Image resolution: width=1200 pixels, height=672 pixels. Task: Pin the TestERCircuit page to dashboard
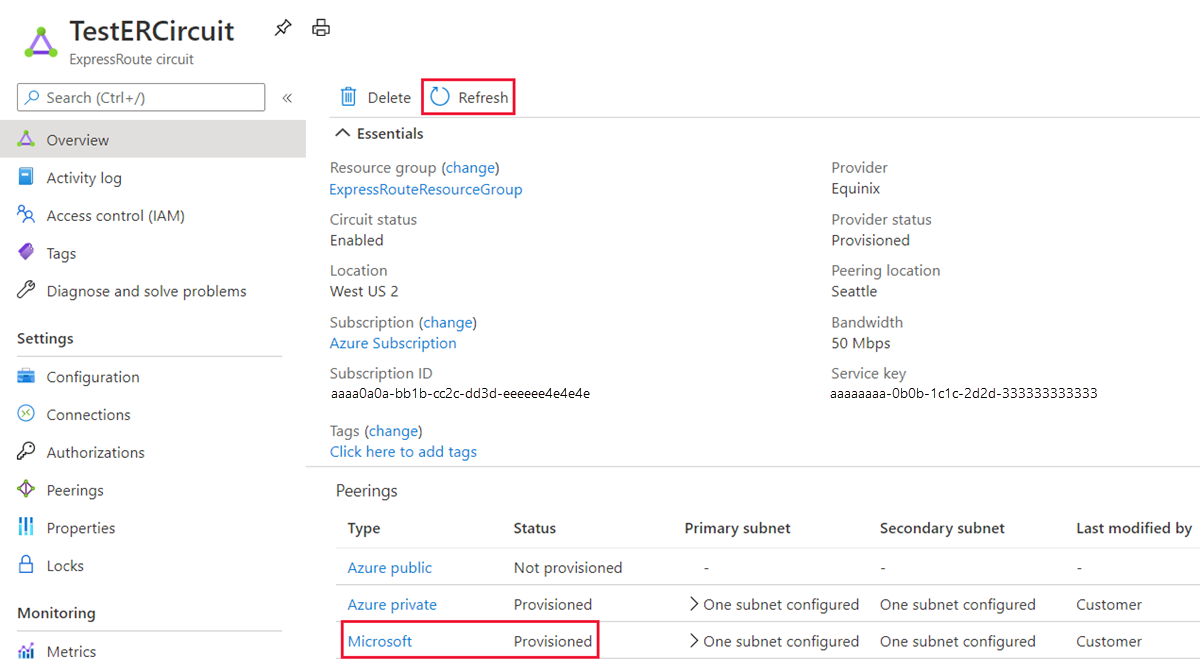click(x=282, y=28)
